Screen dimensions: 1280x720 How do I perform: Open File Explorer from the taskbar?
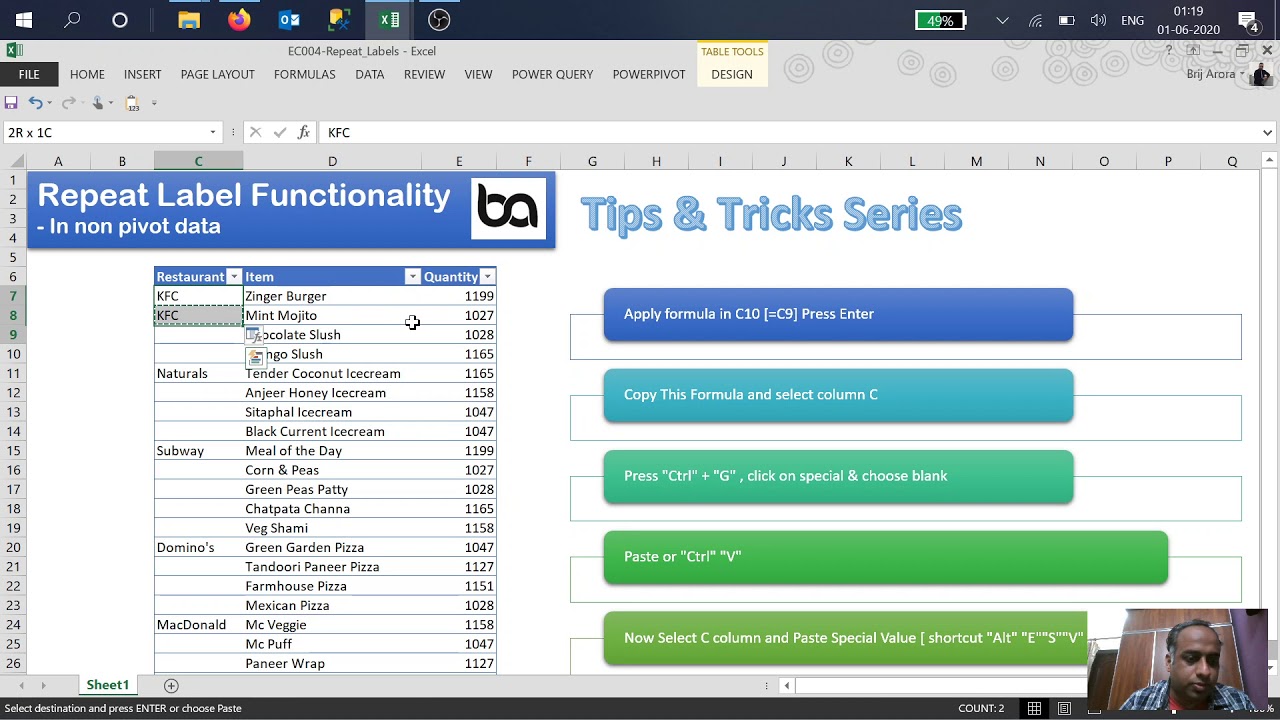tap(188, 20)
